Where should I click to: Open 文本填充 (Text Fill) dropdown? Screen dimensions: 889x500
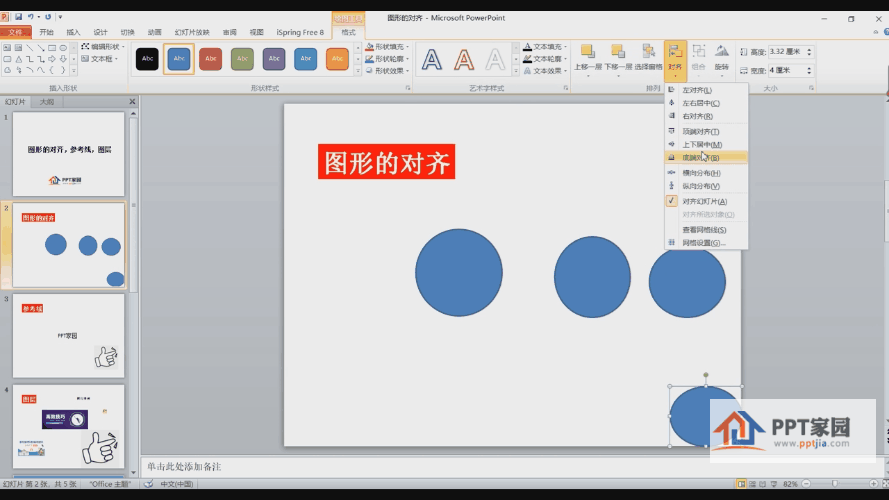click(545, 46)
